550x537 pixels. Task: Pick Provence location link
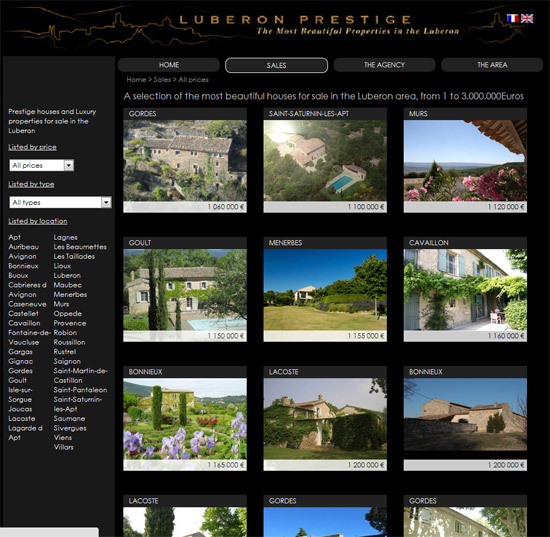(70, 323)
